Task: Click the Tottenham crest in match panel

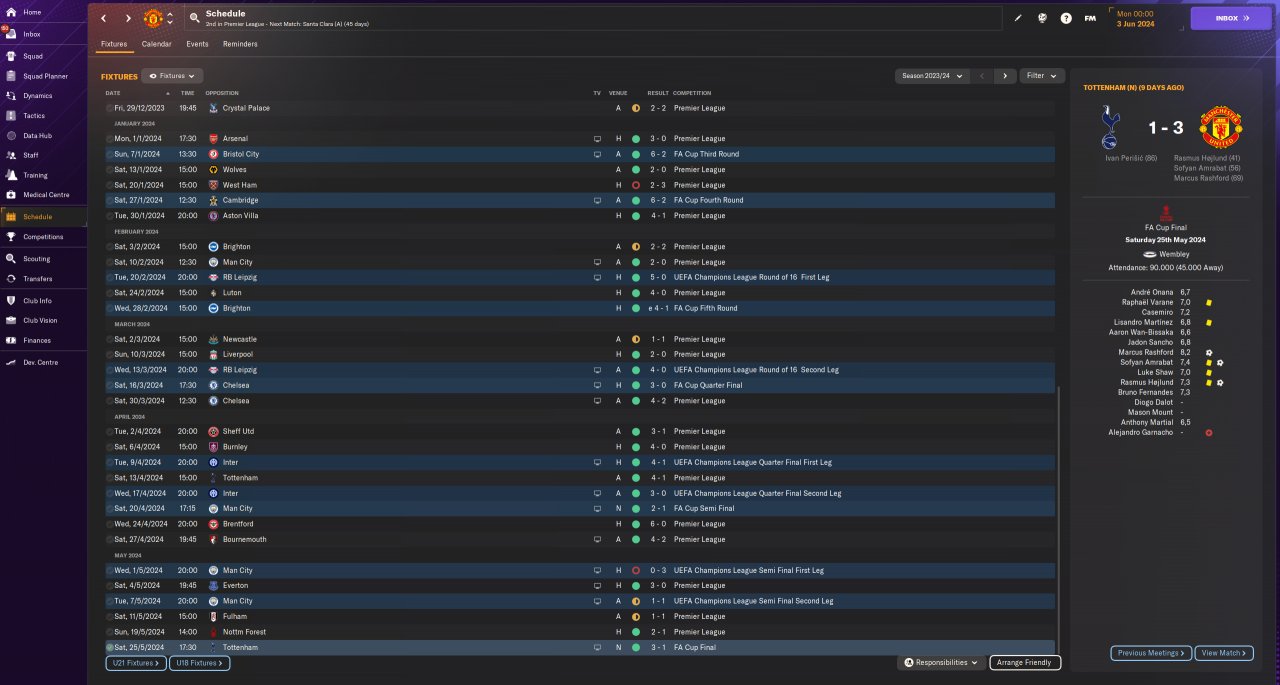Action: point(1109,126)
